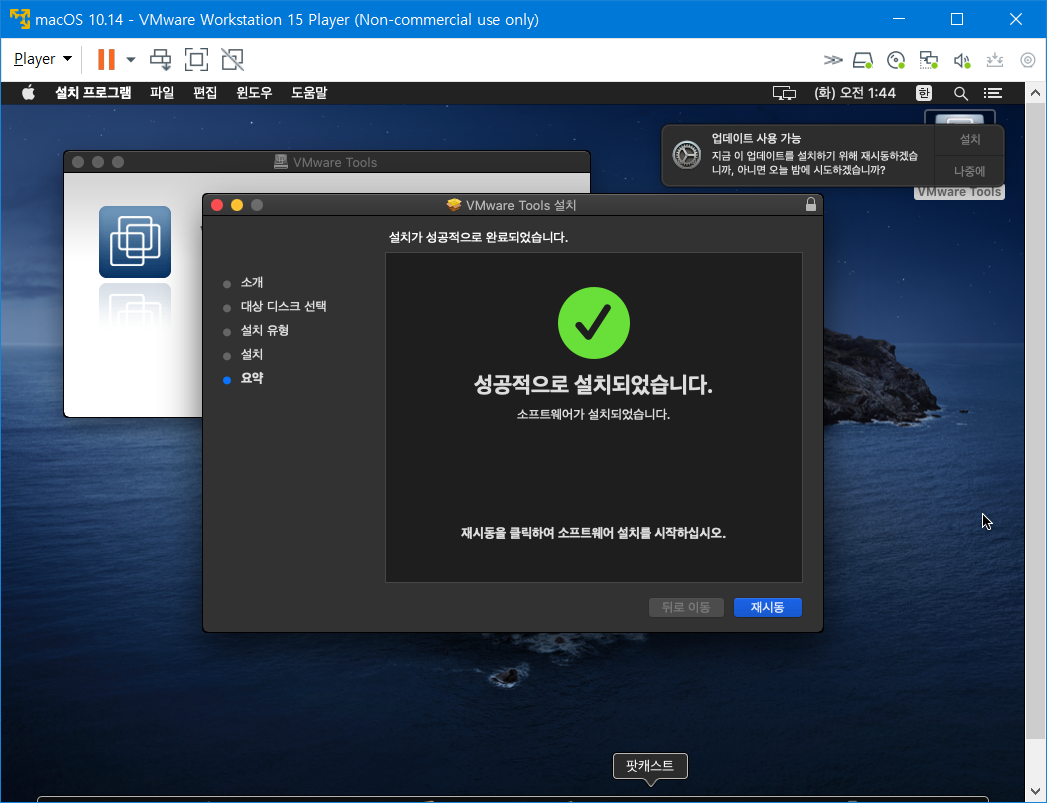
Task: Open the Notification Center list icon
Action: 993,93
